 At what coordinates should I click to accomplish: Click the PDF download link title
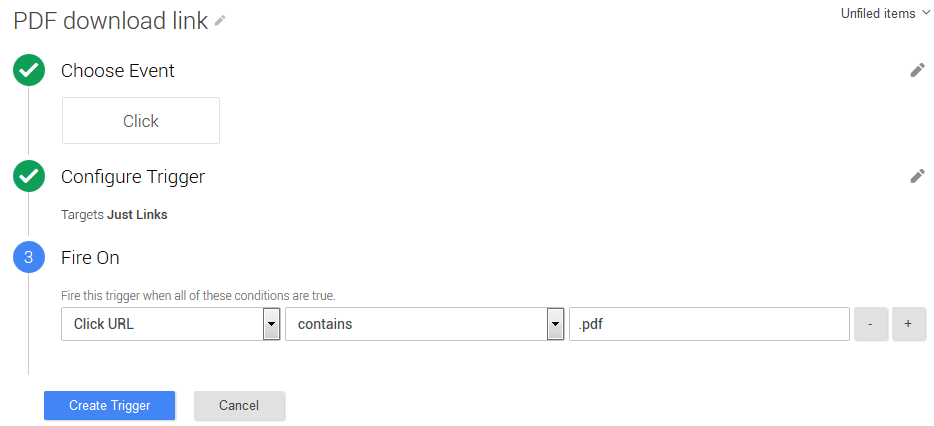tap(111, 21)
